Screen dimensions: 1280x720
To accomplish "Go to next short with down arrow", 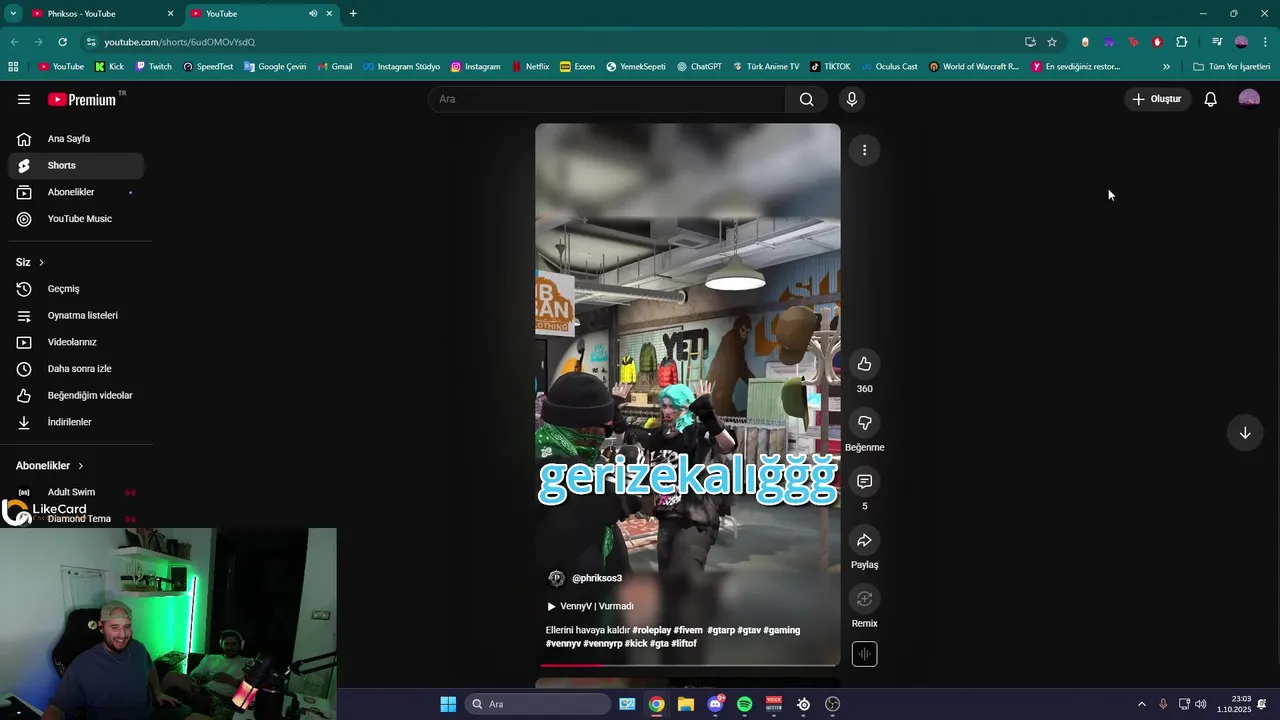I will (x=1245, y=433).
